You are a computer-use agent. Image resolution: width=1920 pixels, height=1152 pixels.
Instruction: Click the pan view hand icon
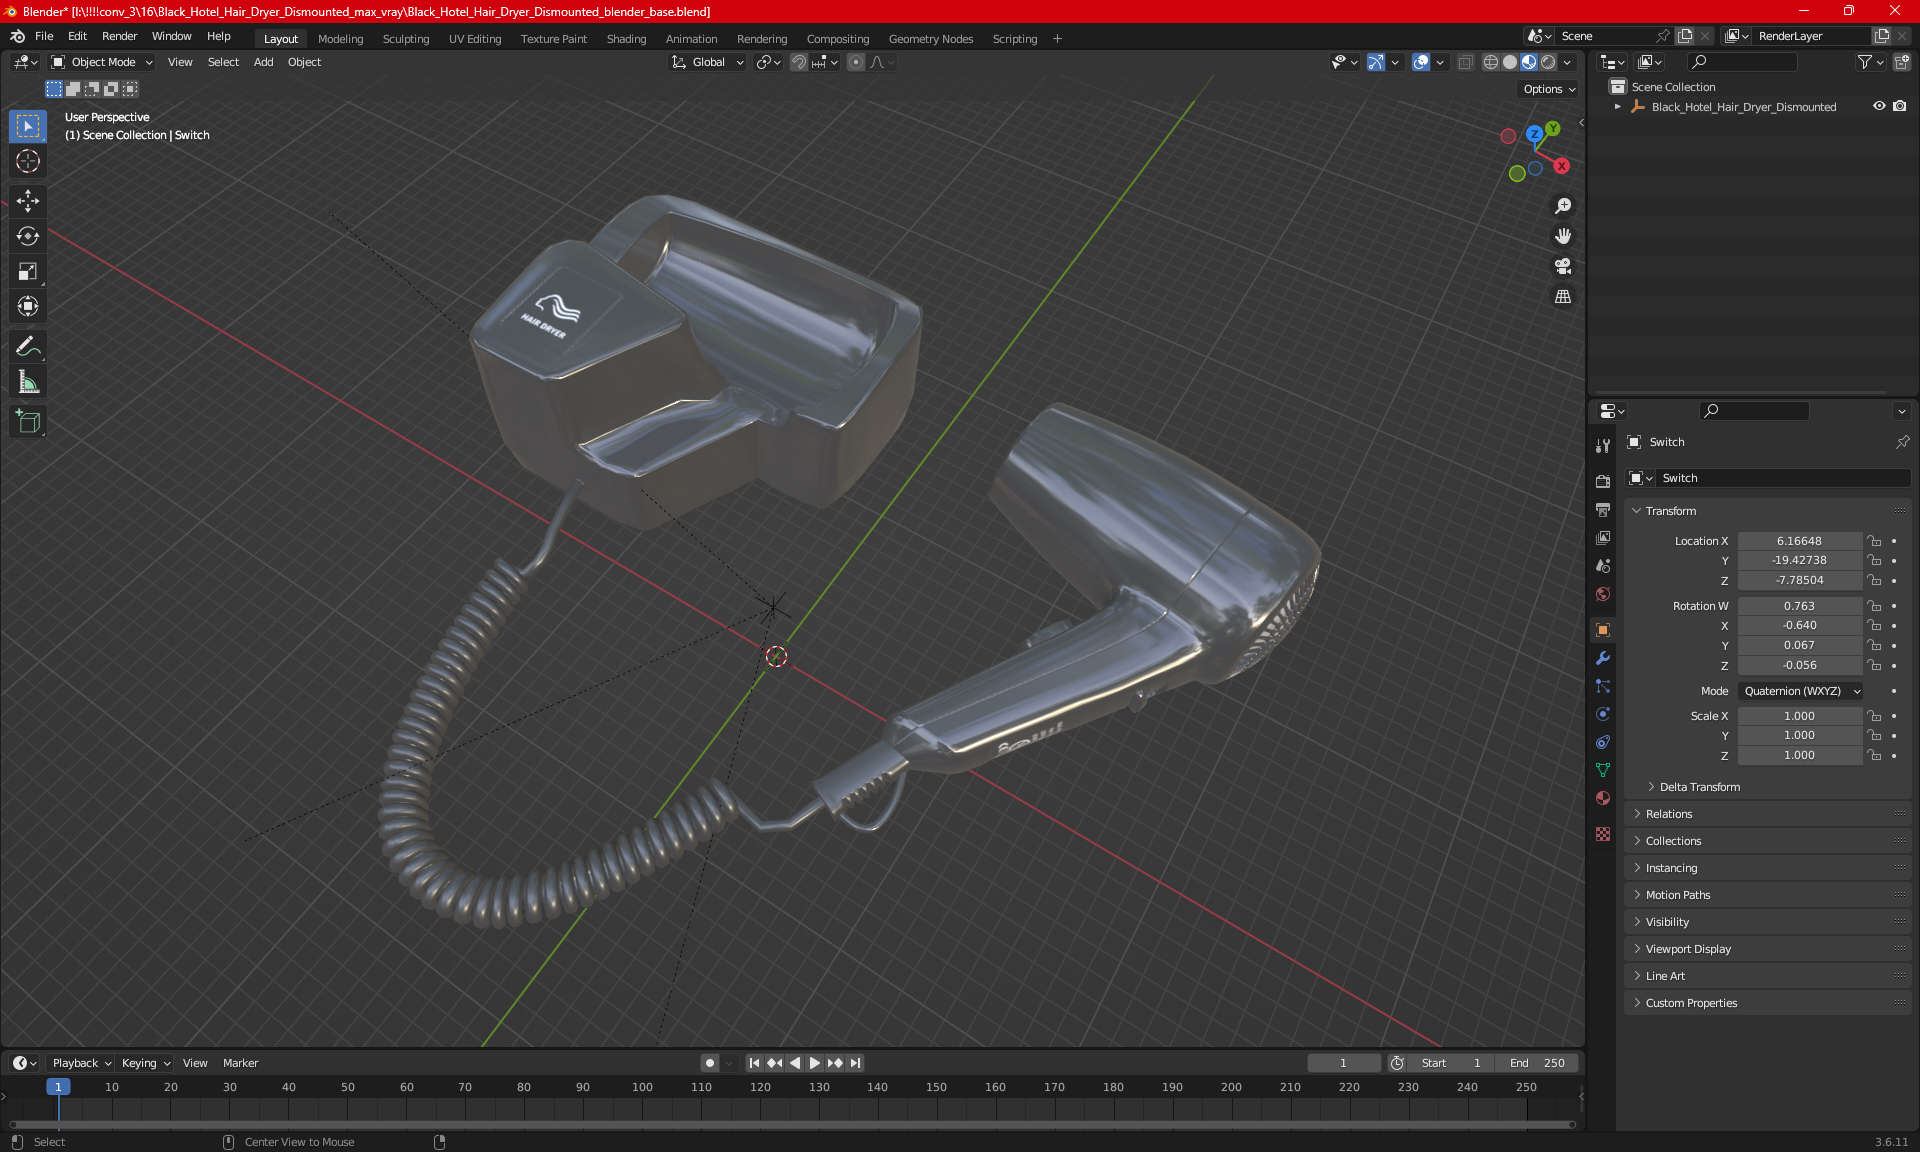point(1563,236)
